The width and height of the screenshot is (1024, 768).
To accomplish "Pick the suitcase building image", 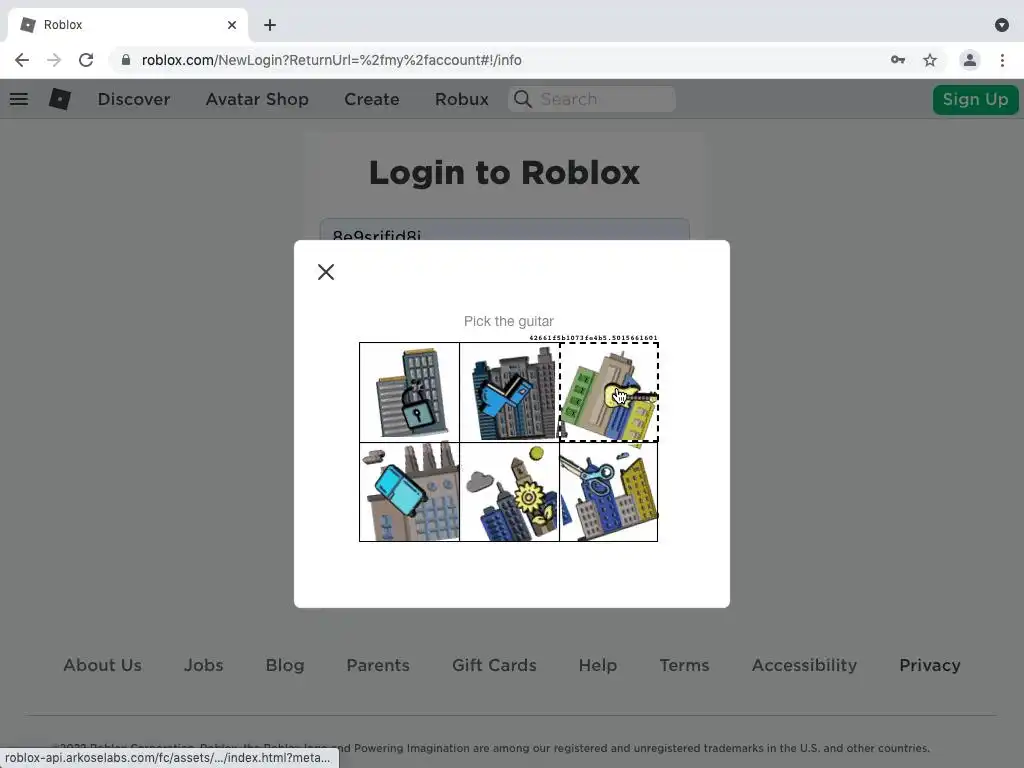I will (409, 492).
